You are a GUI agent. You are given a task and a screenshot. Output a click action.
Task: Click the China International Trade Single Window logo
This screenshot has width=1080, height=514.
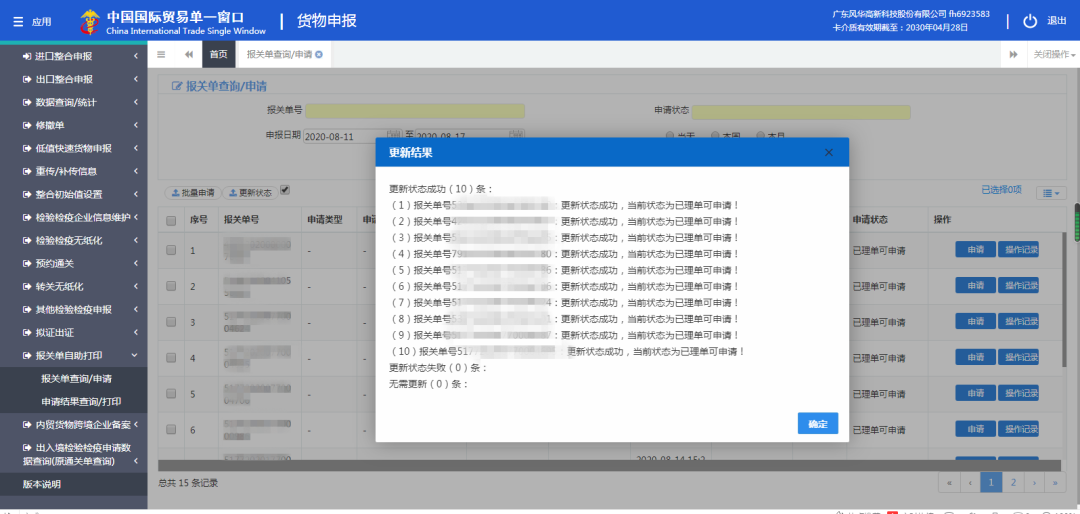(x=173, y=21)
